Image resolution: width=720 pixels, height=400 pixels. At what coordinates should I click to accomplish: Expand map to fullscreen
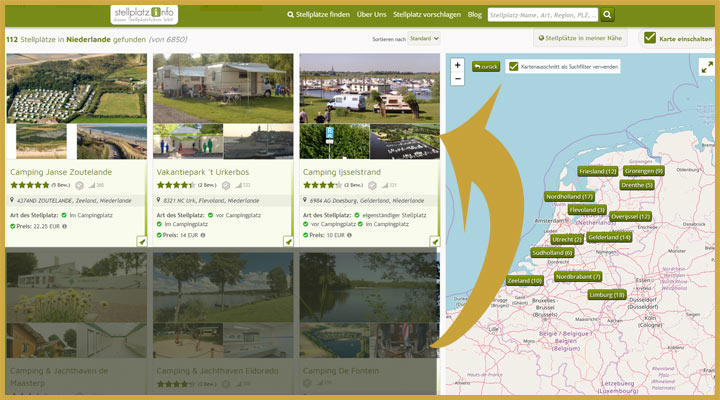pos(705,65)
